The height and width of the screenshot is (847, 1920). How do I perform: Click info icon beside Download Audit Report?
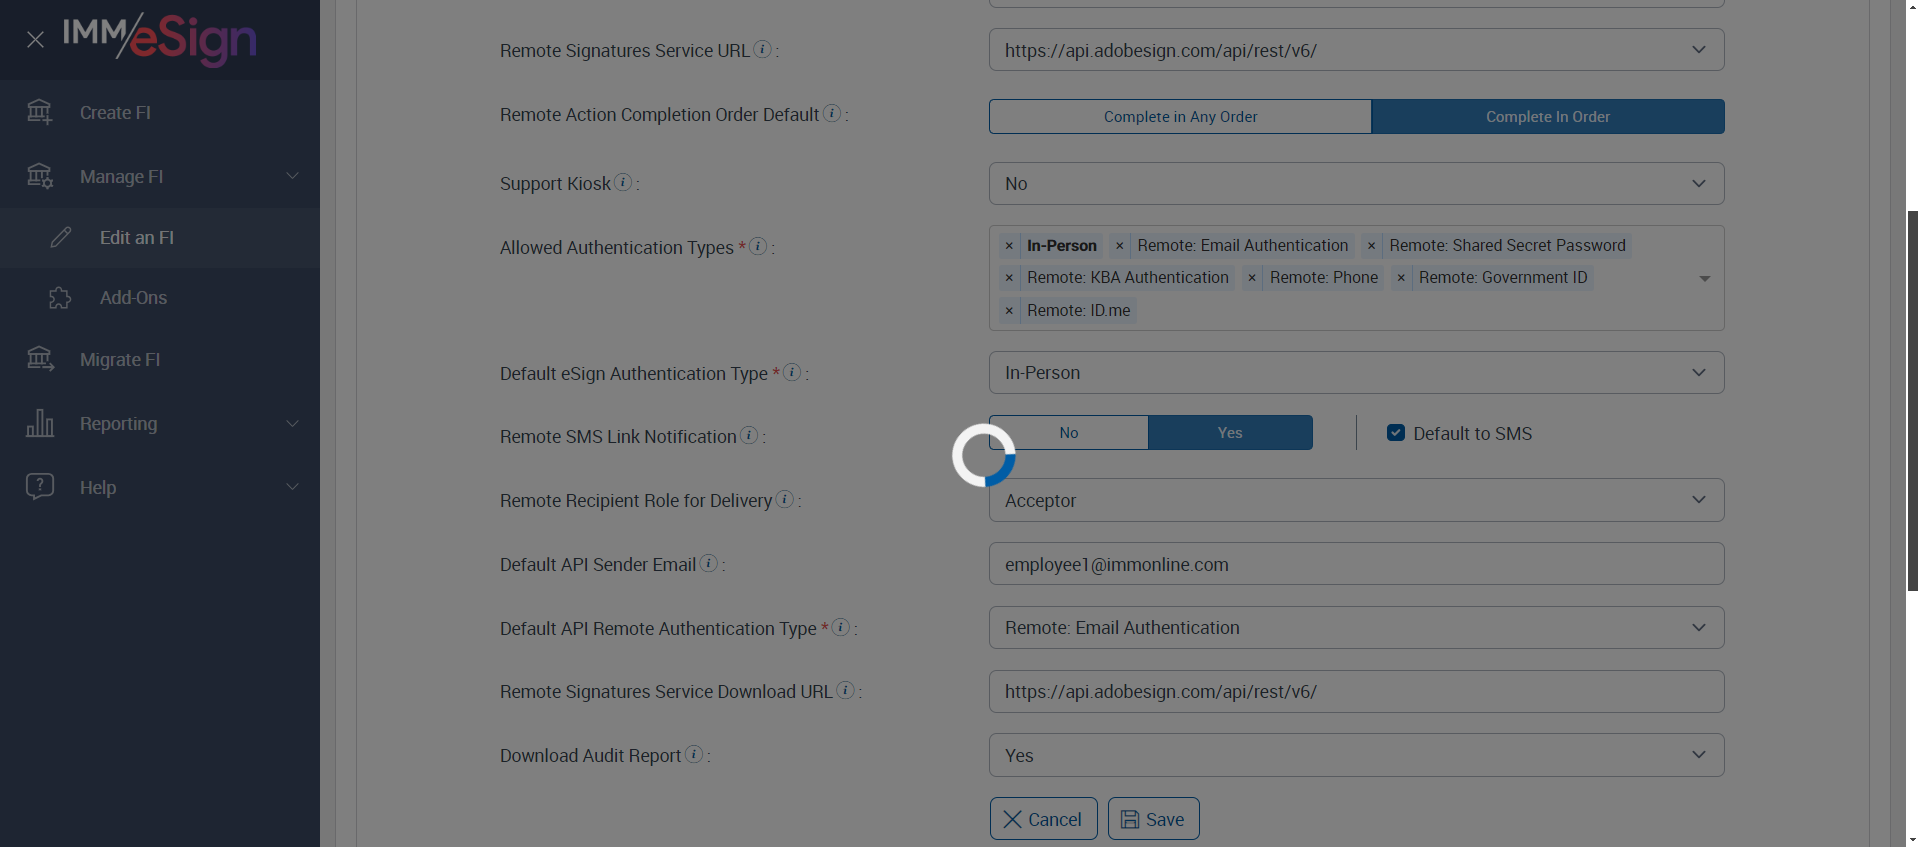[694, 754]
